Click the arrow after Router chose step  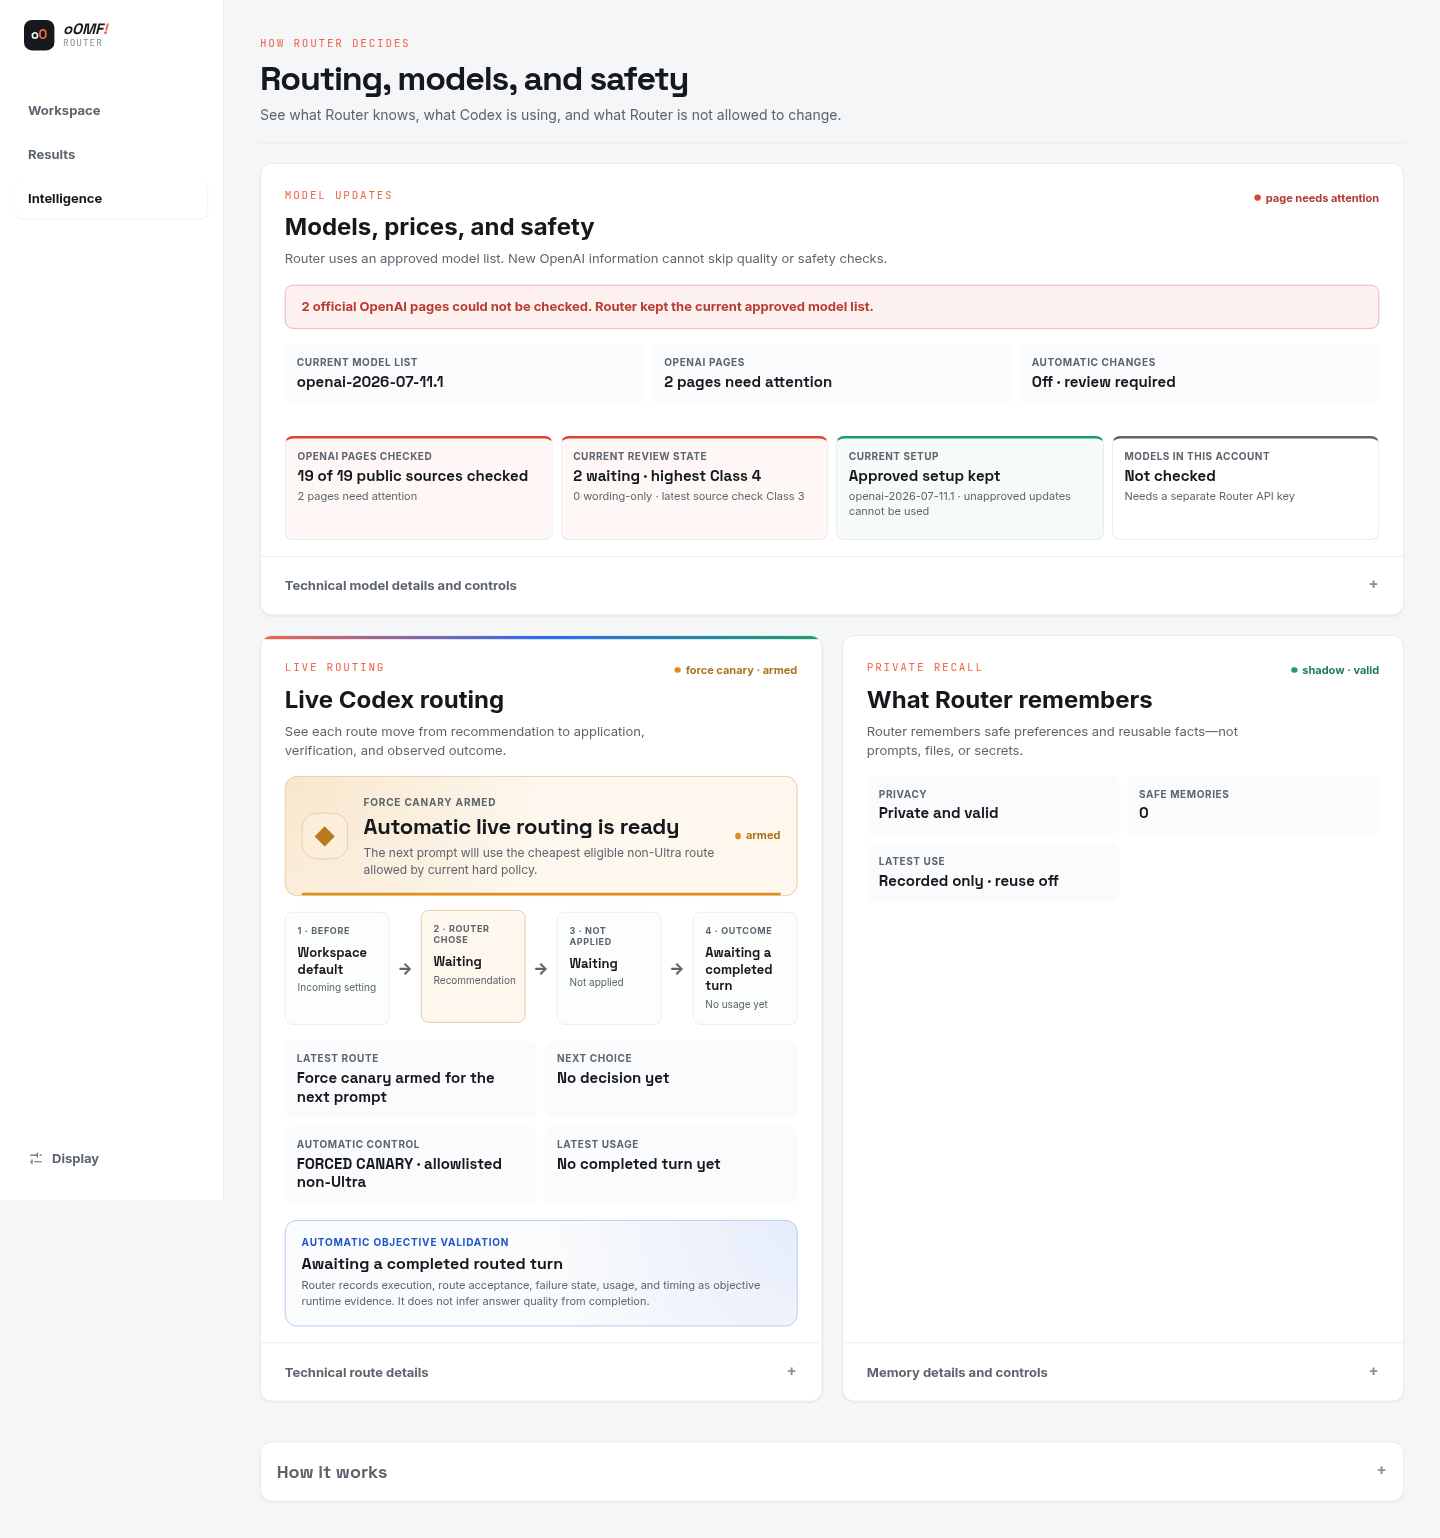(x=541, y=969)
